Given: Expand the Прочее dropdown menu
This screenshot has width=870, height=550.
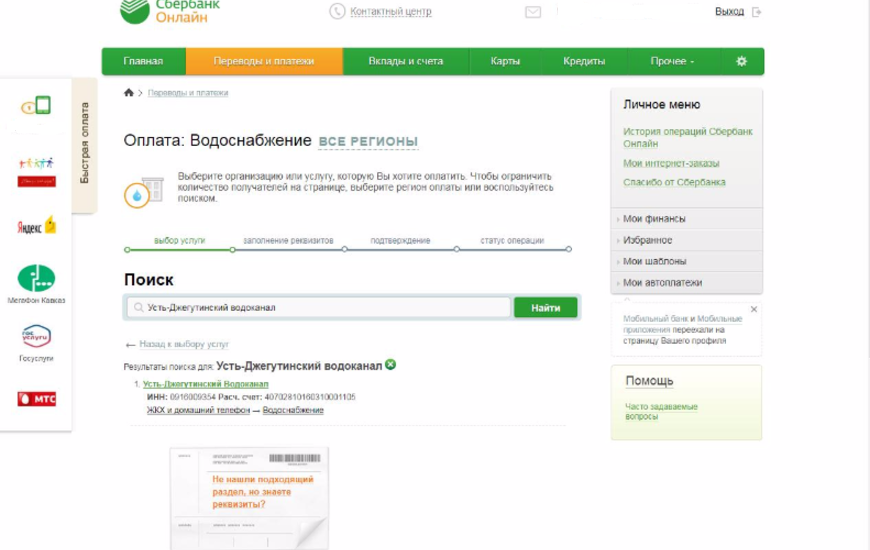Looking at the screenshot, I should [672, 61].
